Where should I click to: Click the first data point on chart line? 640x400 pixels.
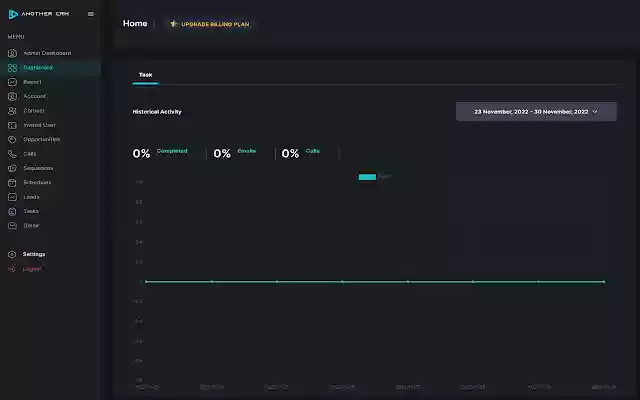[146, 282]
